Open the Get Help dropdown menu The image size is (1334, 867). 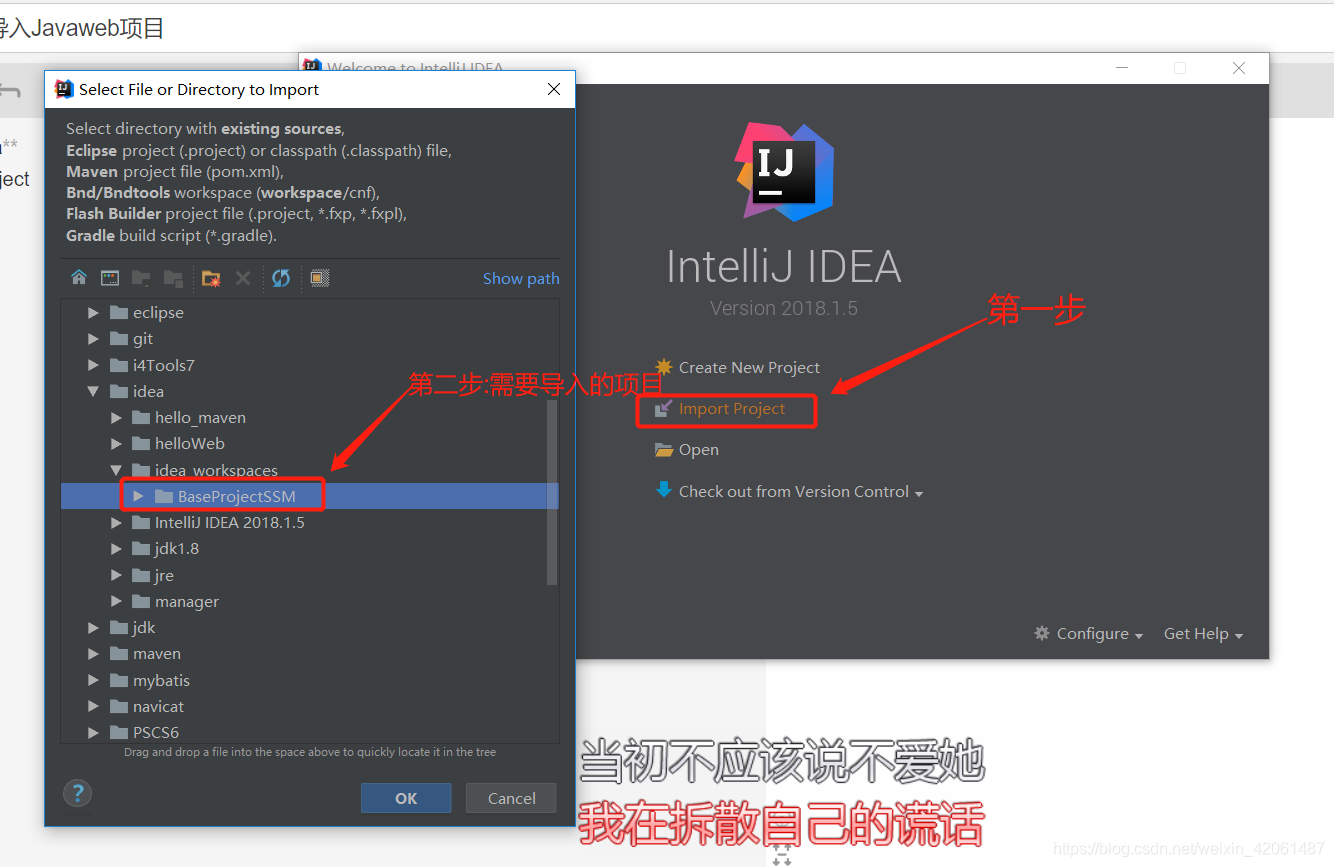[1204, 633]
